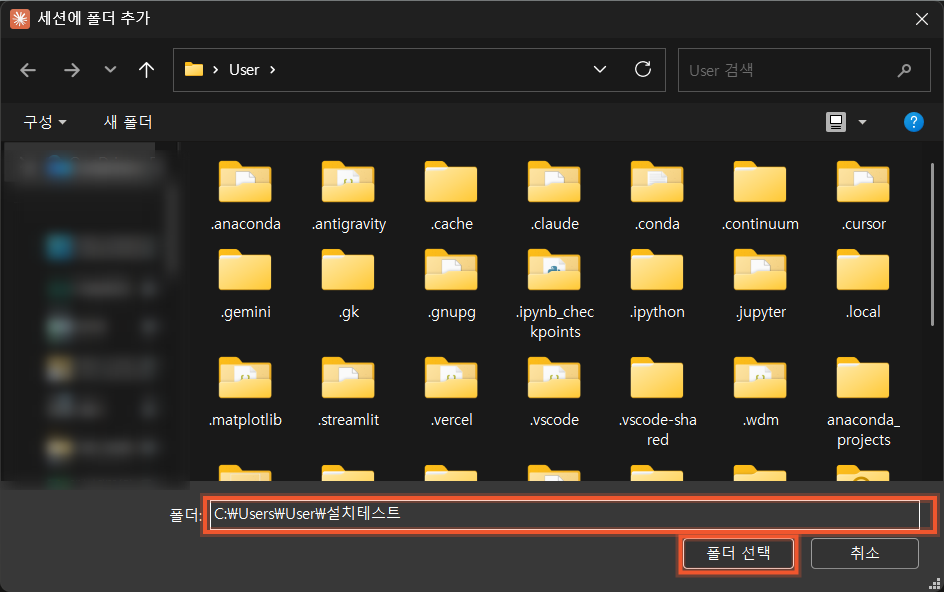944x592 pixels.
Task: Open the address bar history dropdown
Action: (x=600, y=69)
